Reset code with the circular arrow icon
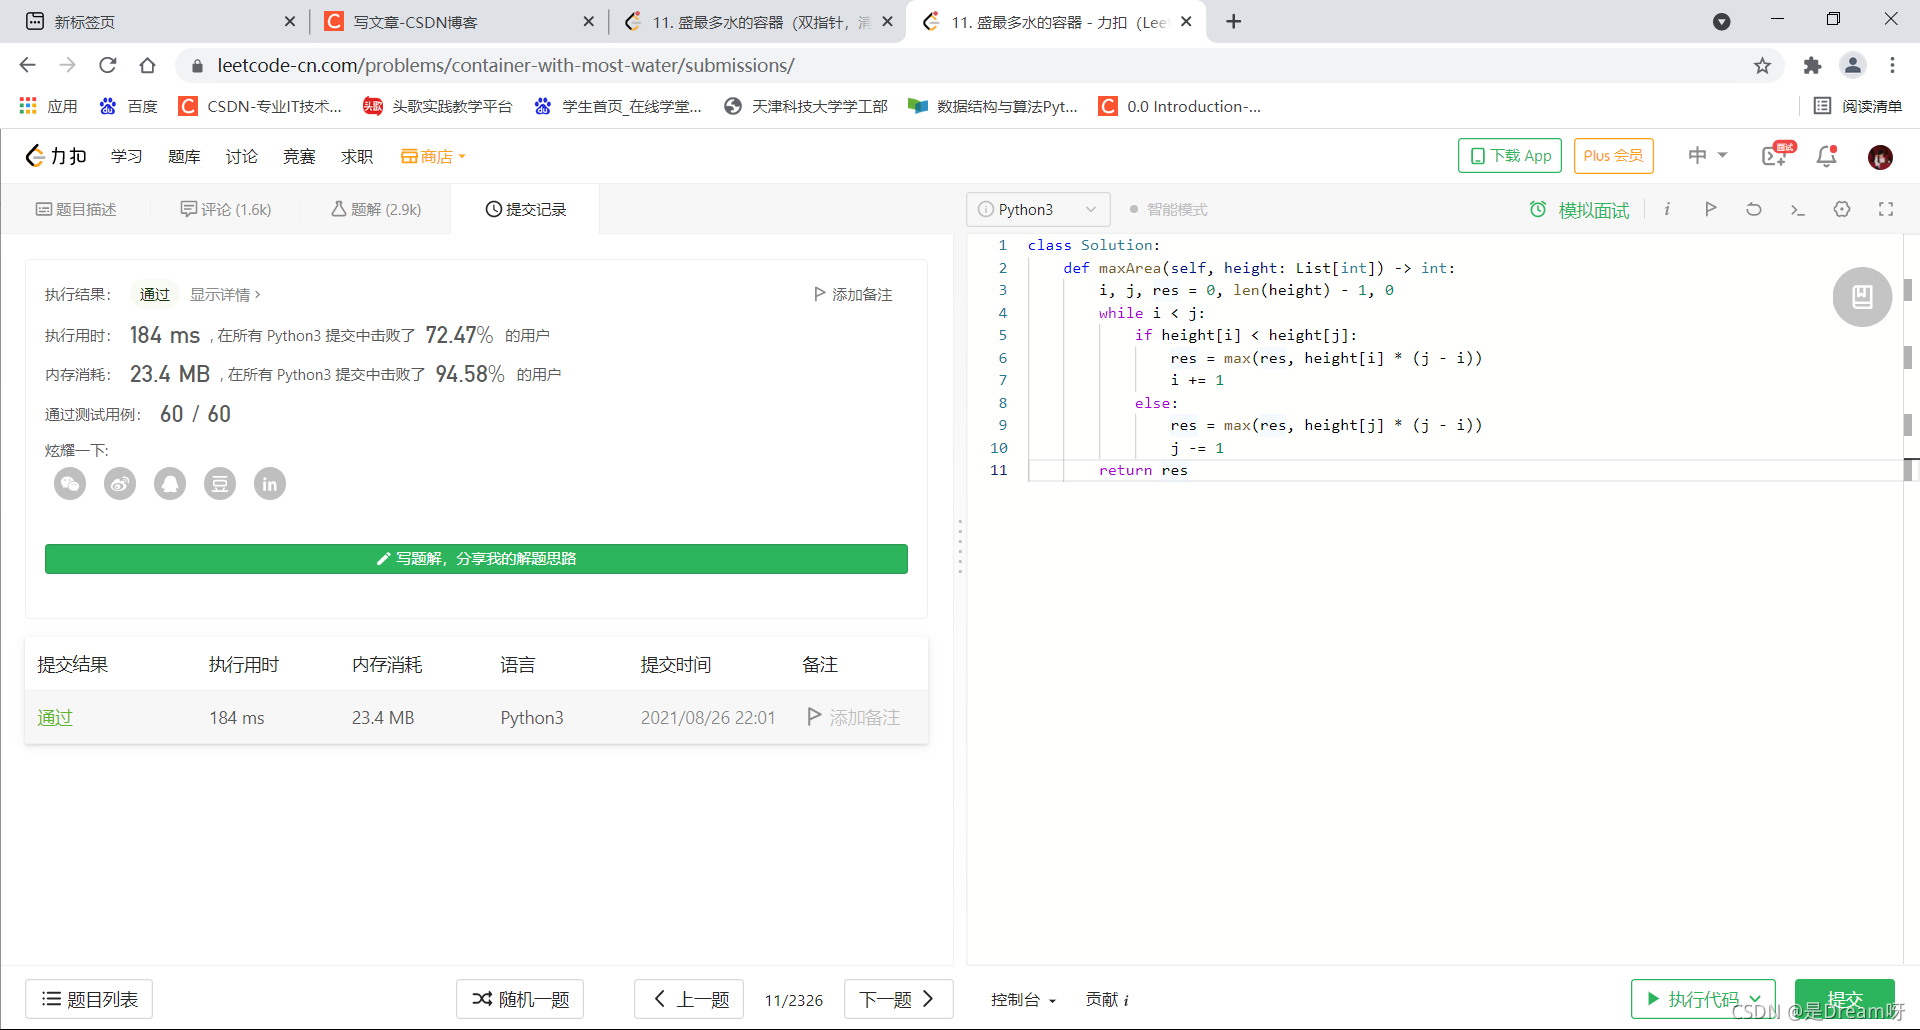Screen dimensions: 1920x1030 (1753, 210)
